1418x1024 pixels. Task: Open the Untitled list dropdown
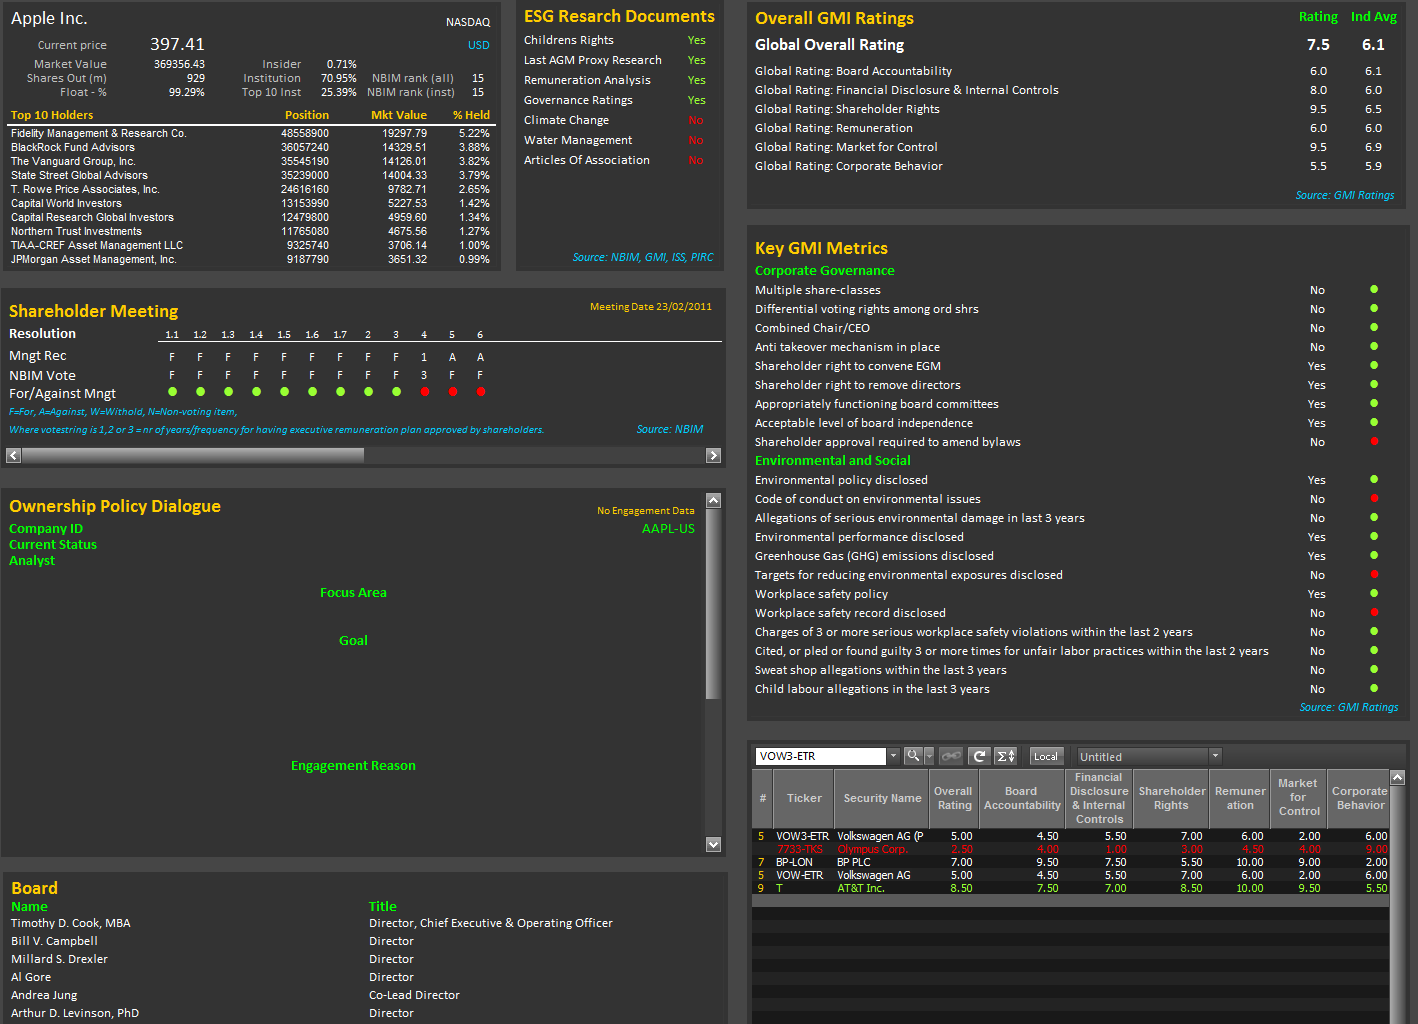click(1215, 756)
